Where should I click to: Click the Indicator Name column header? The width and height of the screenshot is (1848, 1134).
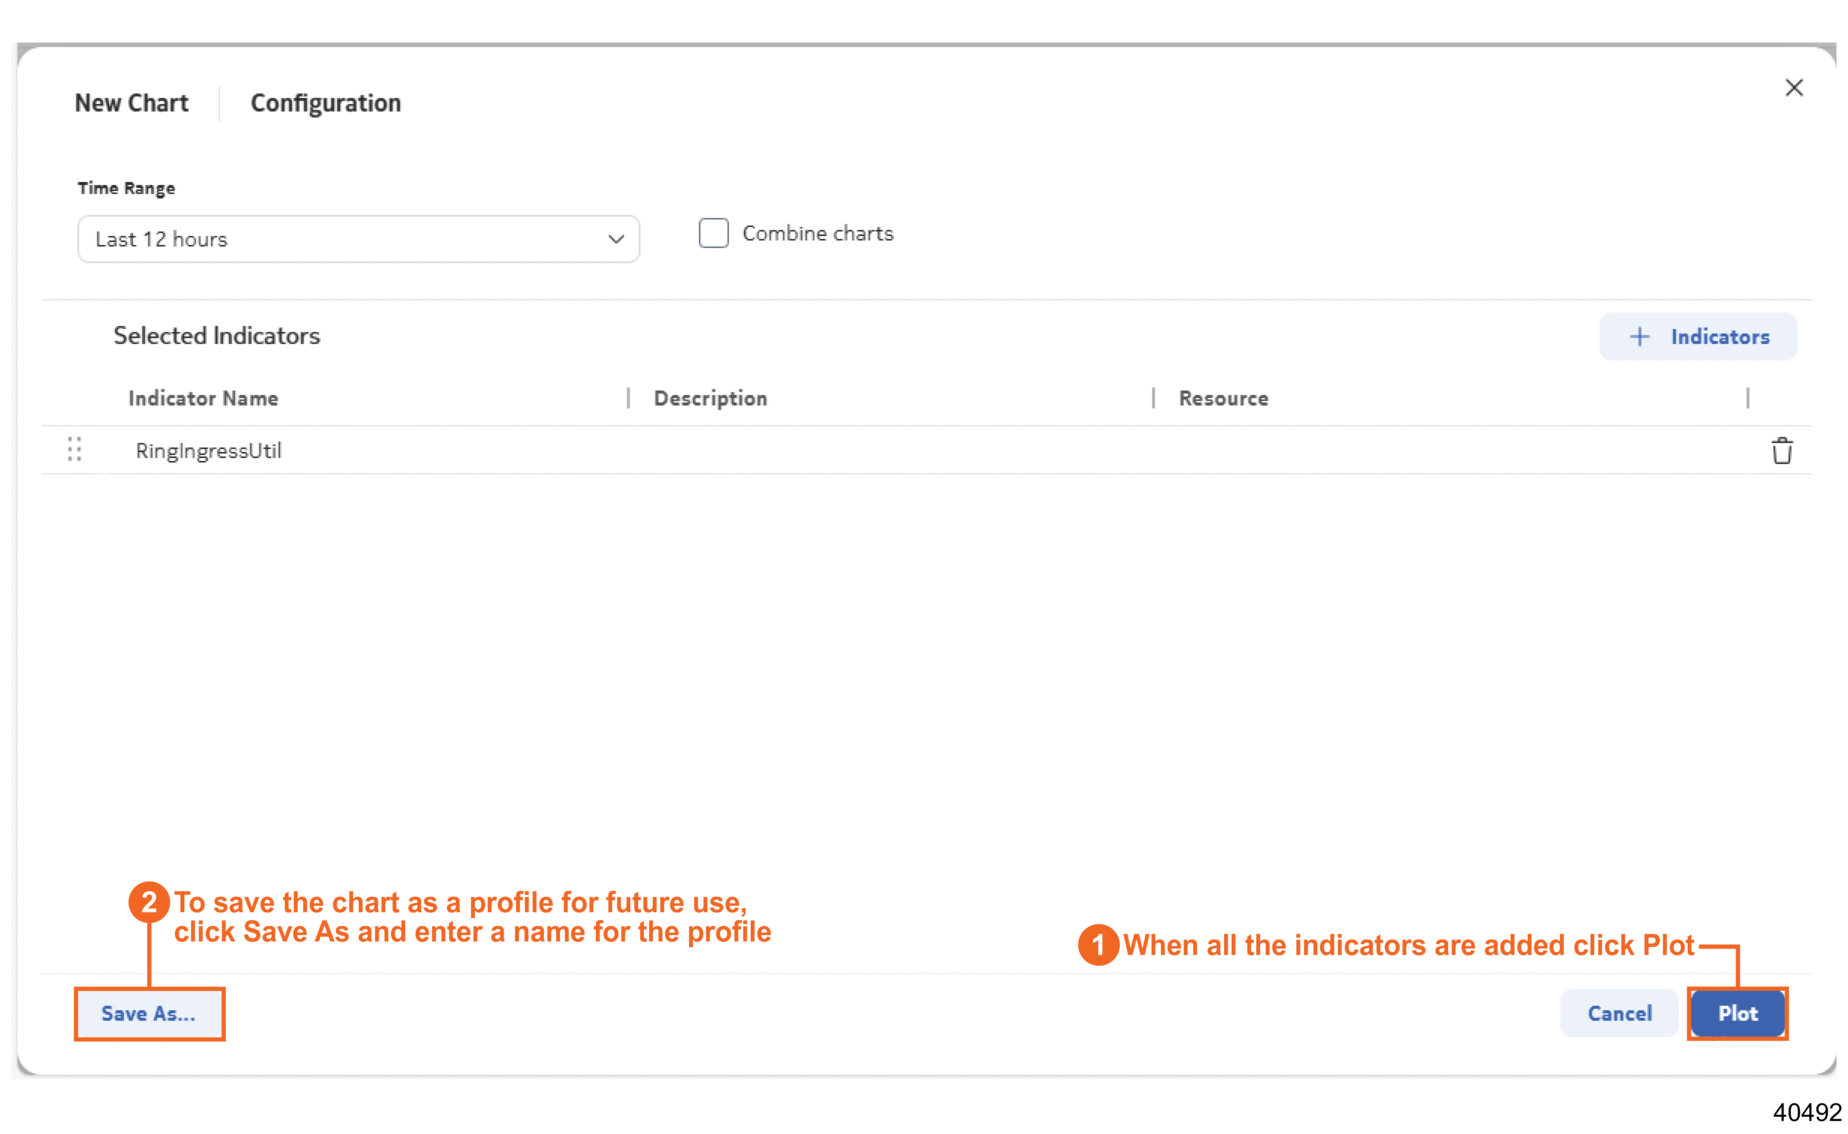coord(203,398)
